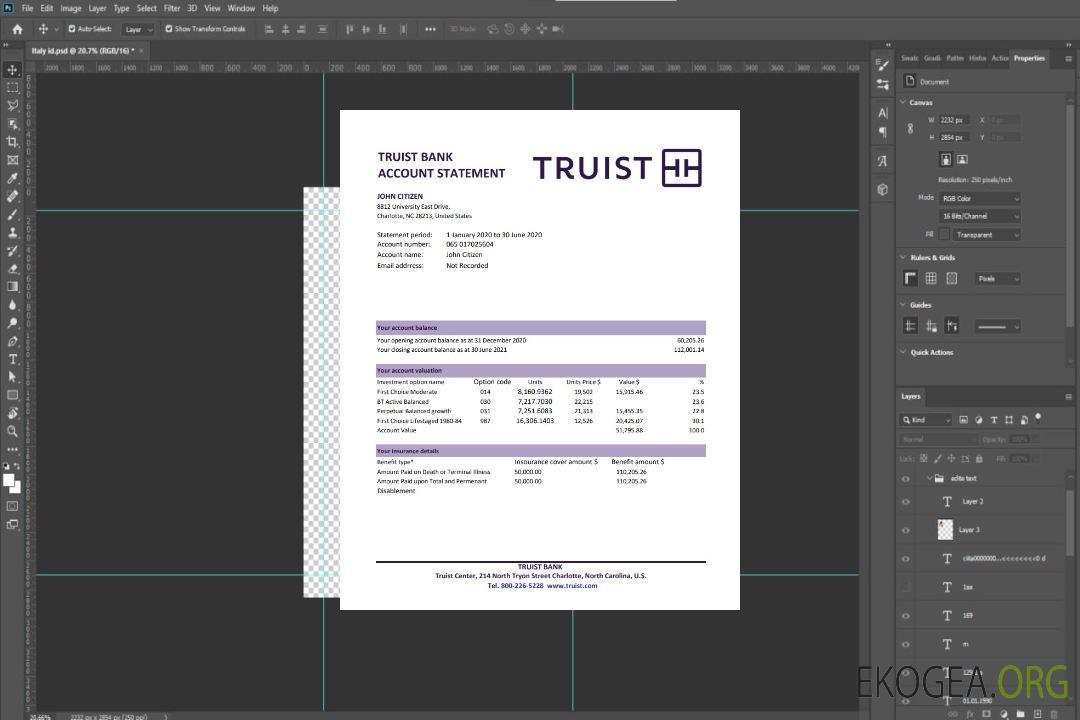Select the Path Selection arrow tool
The image size is (1080, 720).
(12, 377)
